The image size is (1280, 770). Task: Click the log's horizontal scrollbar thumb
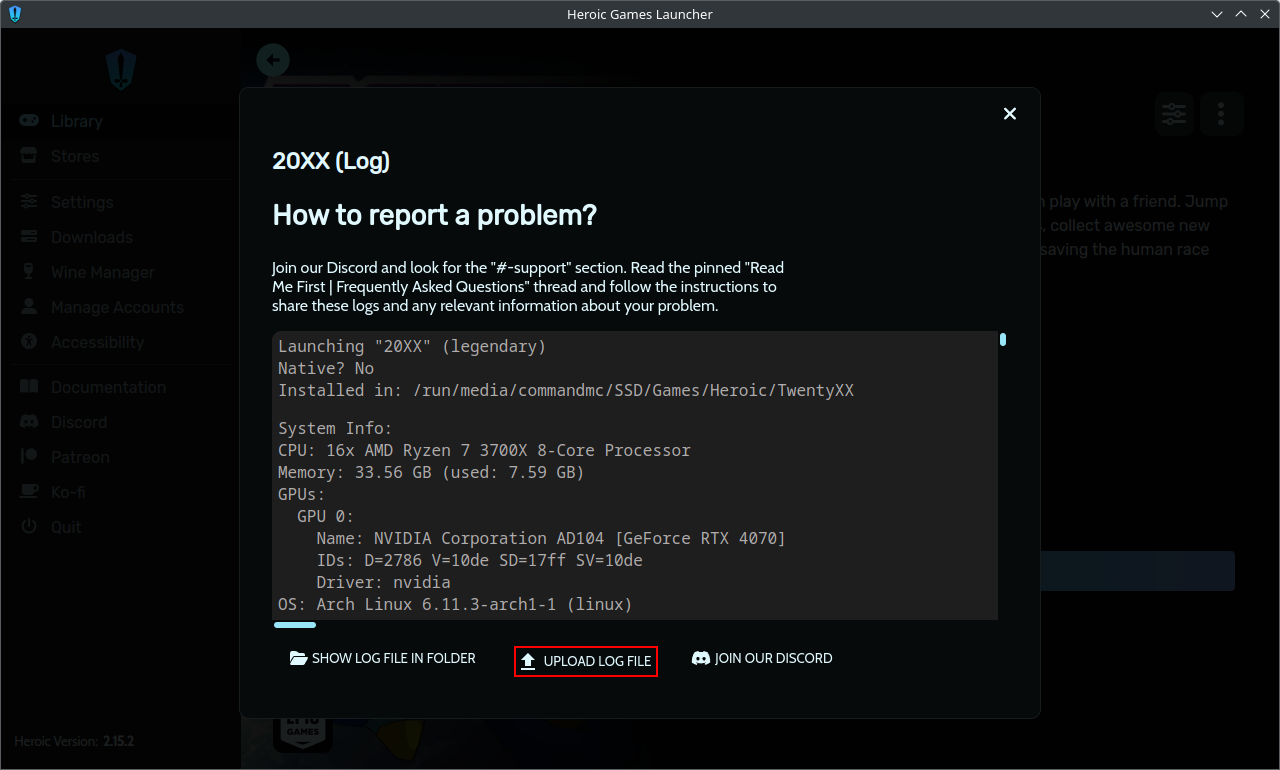click(x=295, y=625)
